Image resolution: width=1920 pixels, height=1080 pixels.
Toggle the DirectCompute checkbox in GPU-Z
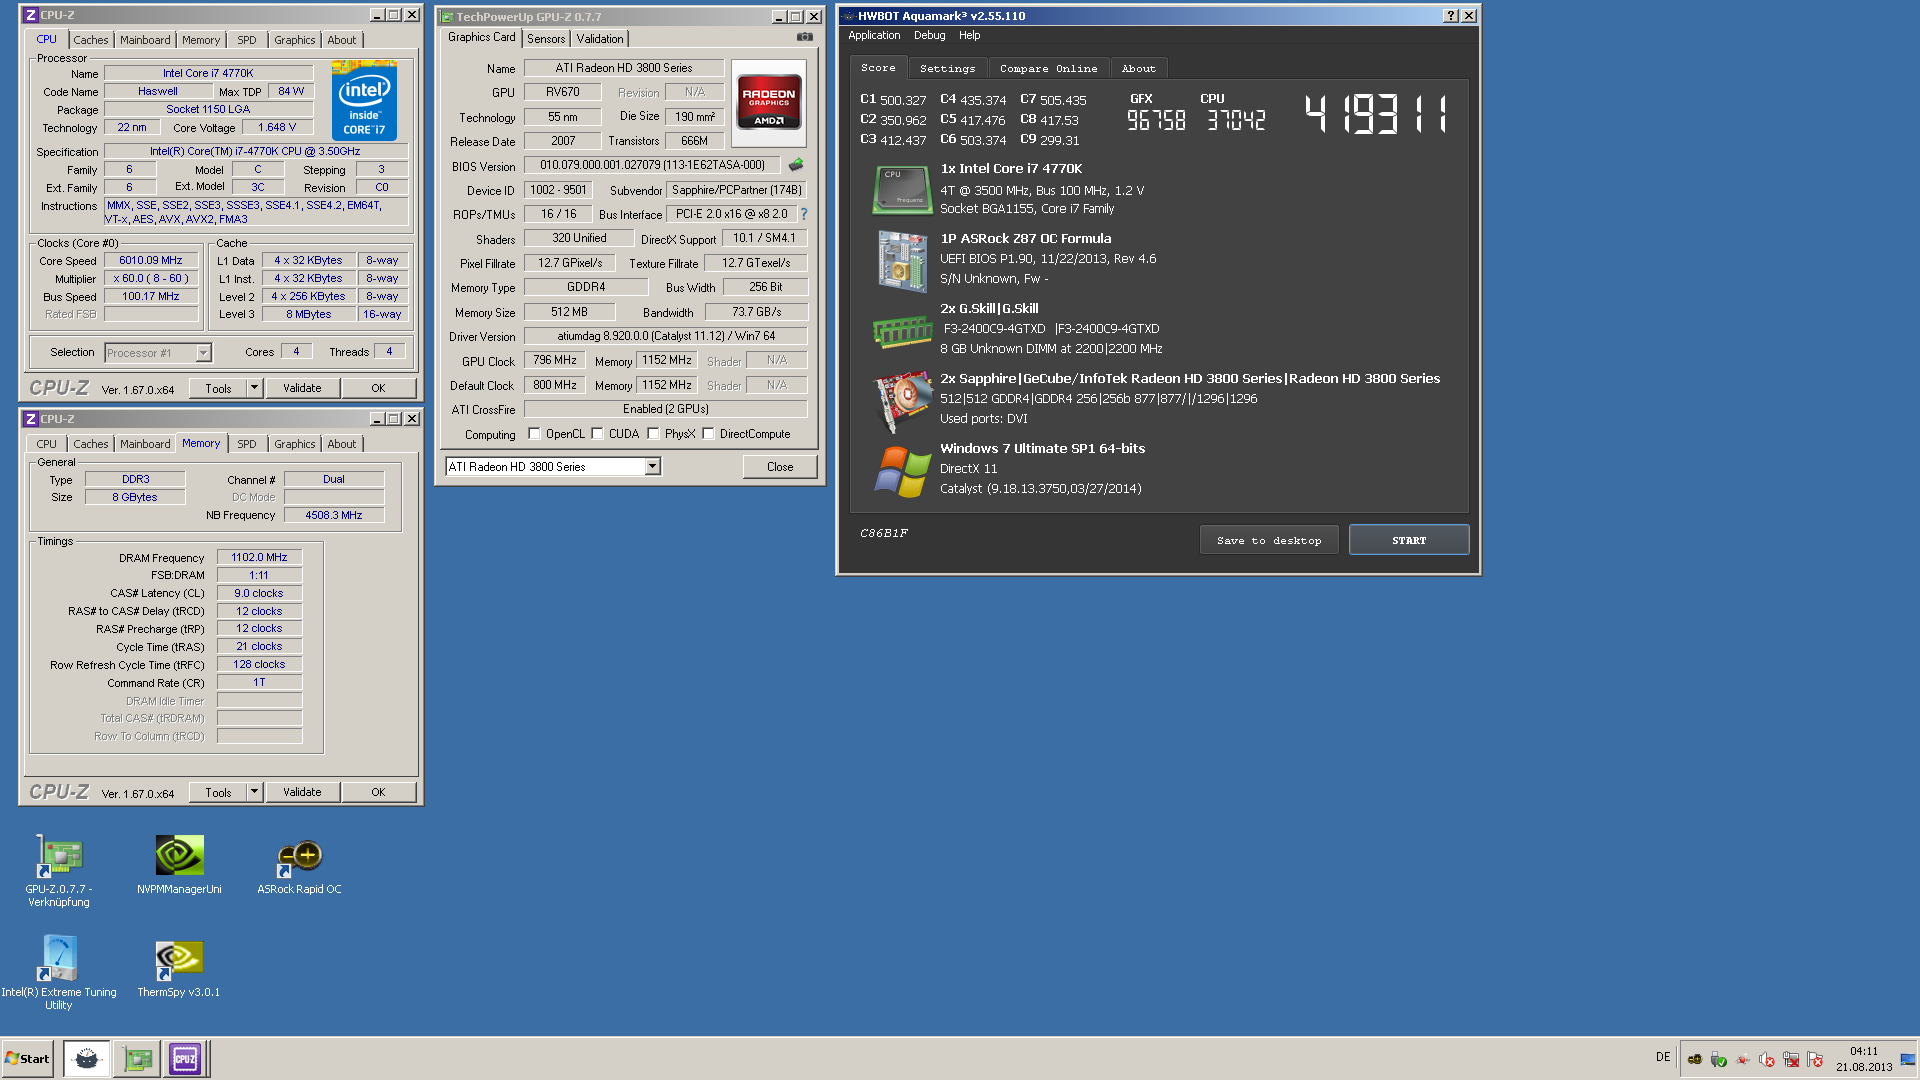(x=708, y=434)
